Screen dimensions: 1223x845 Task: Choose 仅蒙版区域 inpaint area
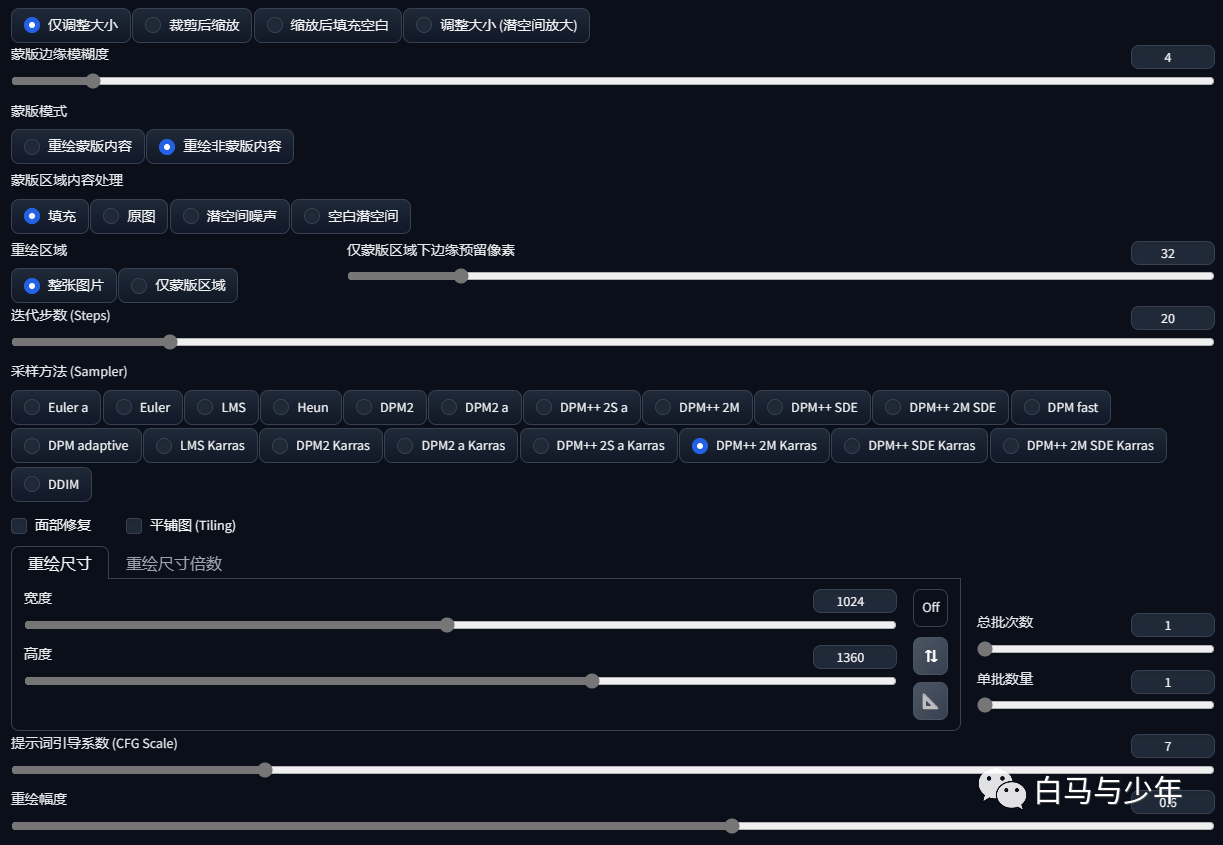(178, 285)
